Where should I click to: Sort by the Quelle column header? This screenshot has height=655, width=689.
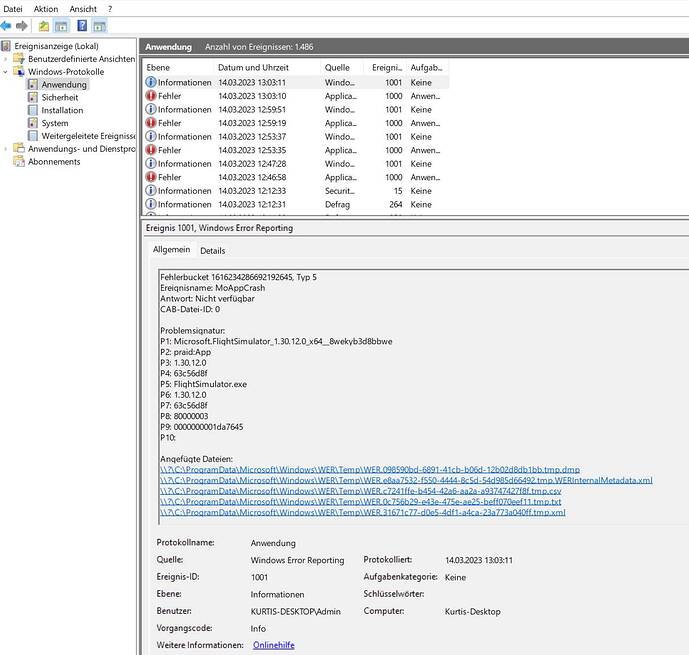337,68
